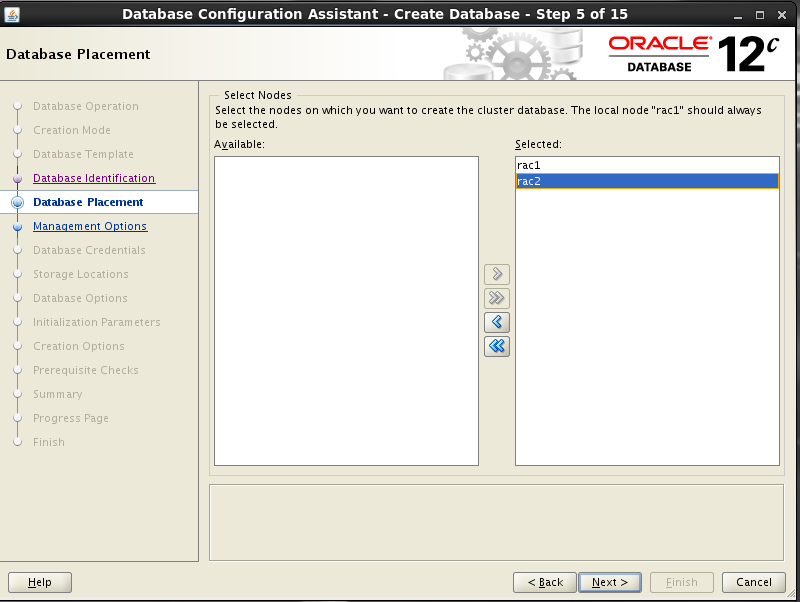Click the Summary step
Image resolution: width=800 pixels, height=602 pixels.
(x=58, y=394)
